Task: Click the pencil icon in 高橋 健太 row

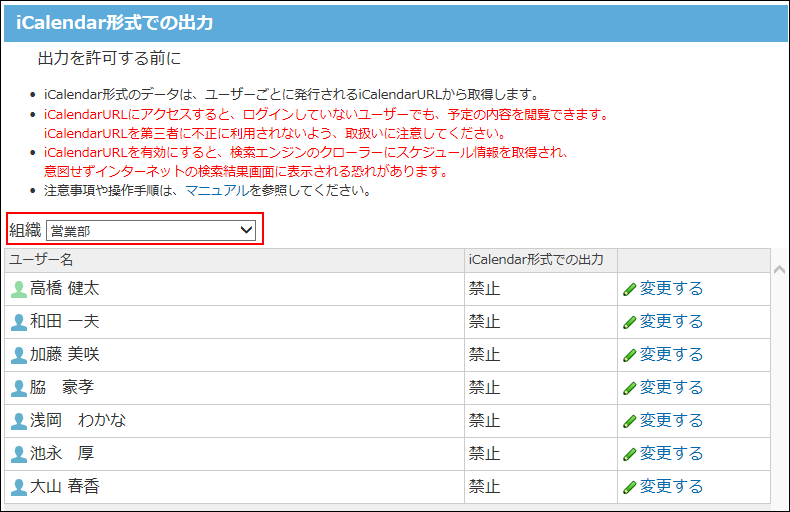Action: tap(629, 289)
